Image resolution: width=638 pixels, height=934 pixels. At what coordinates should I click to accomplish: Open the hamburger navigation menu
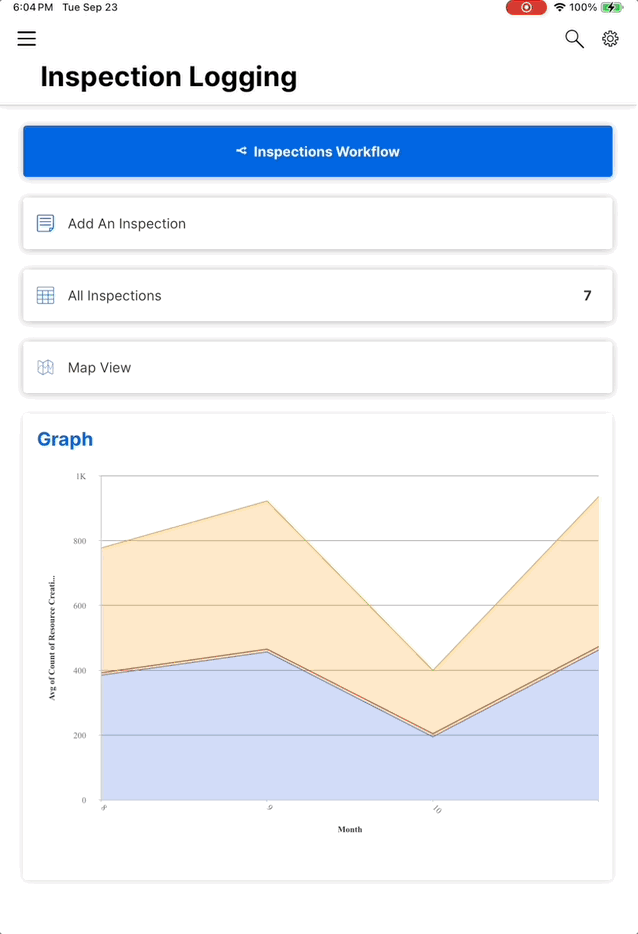(27, 39)
